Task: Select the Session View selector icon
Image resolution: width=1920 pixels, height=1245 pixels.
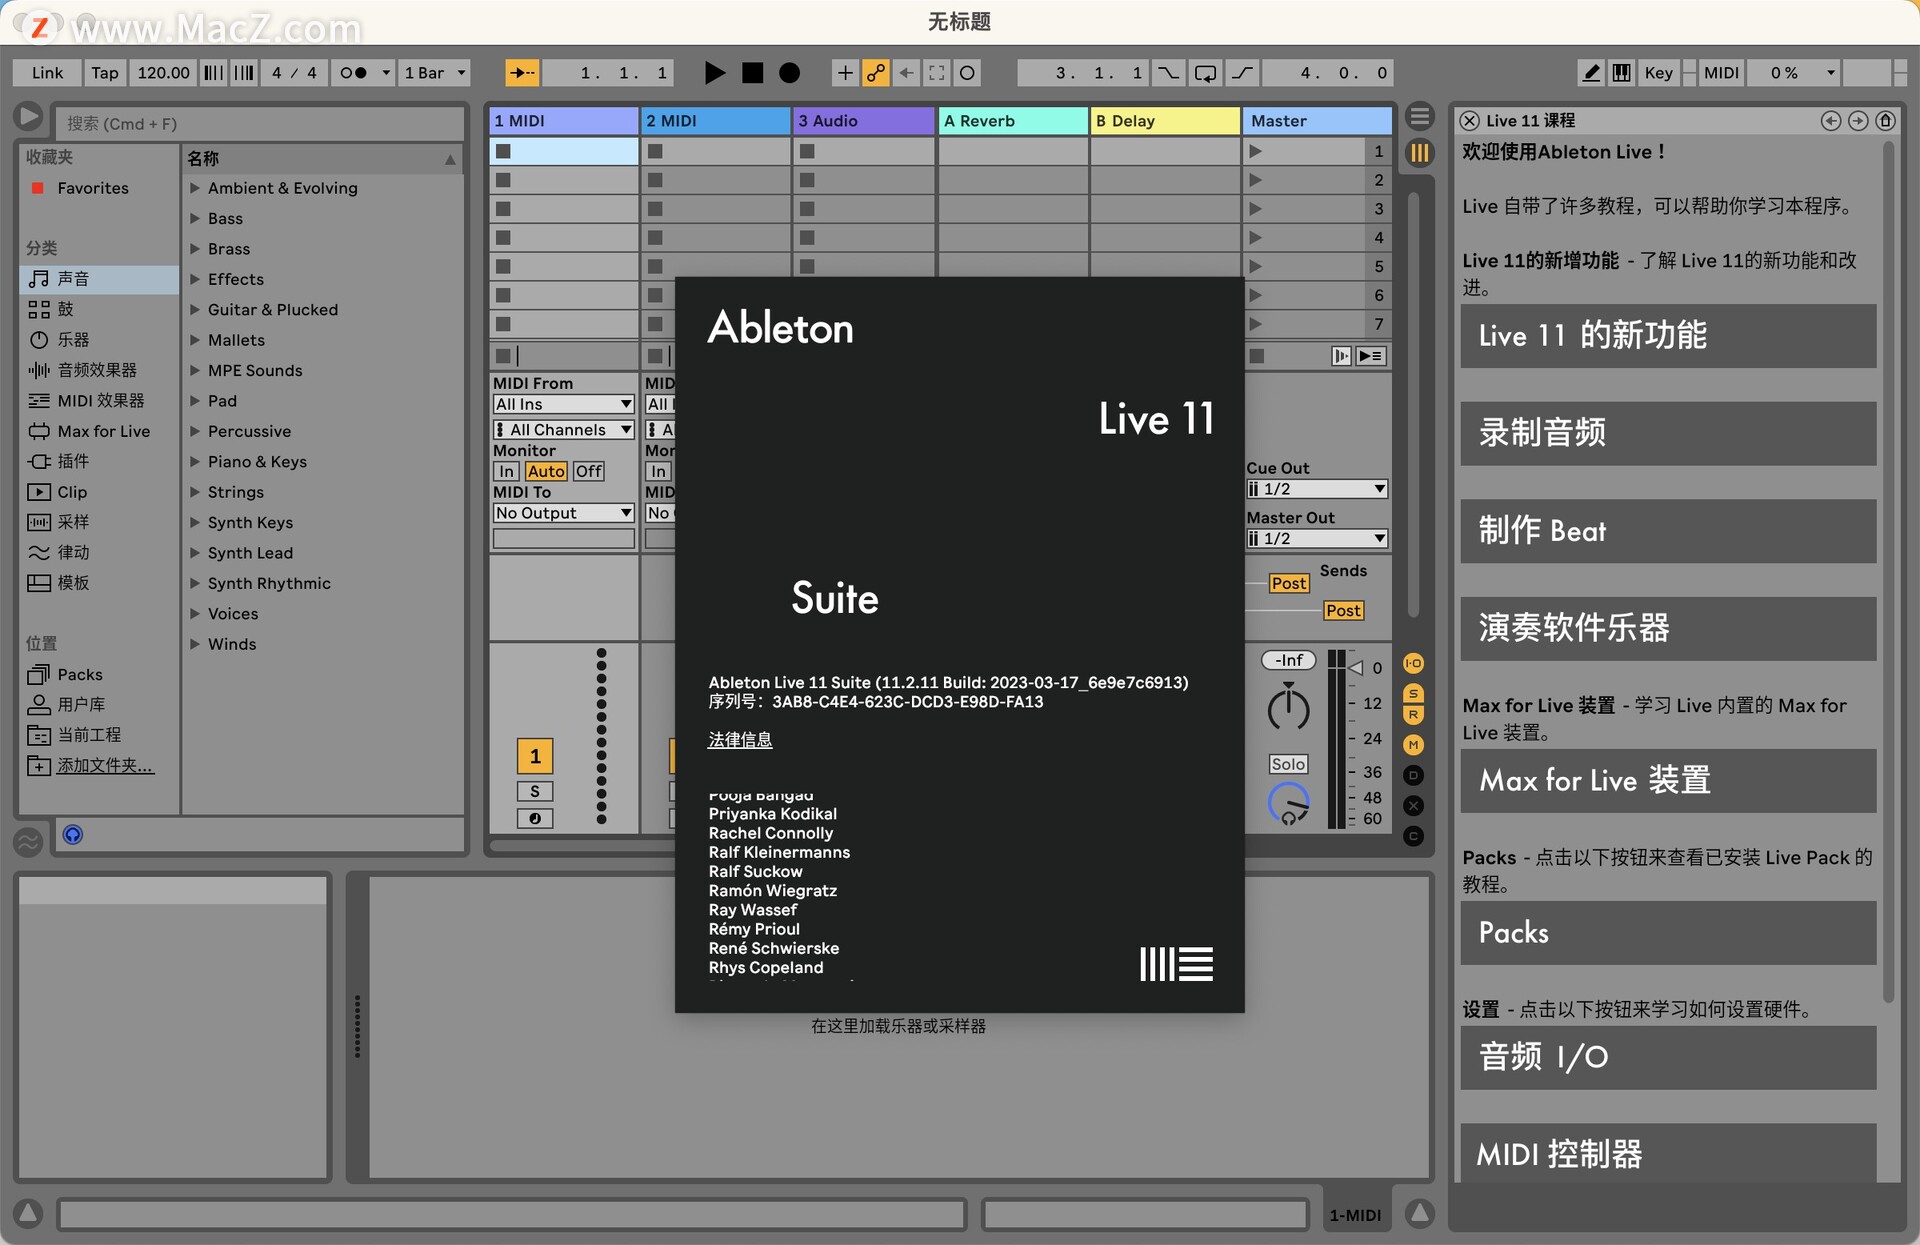Action: click(x=1419, y=153)
